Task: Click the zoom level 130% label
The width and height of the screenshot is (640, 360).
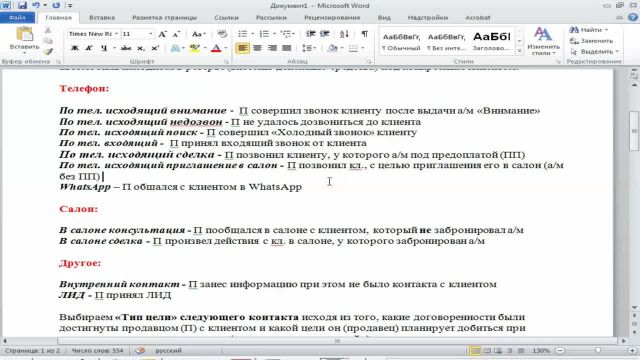Action: [541, 351]
